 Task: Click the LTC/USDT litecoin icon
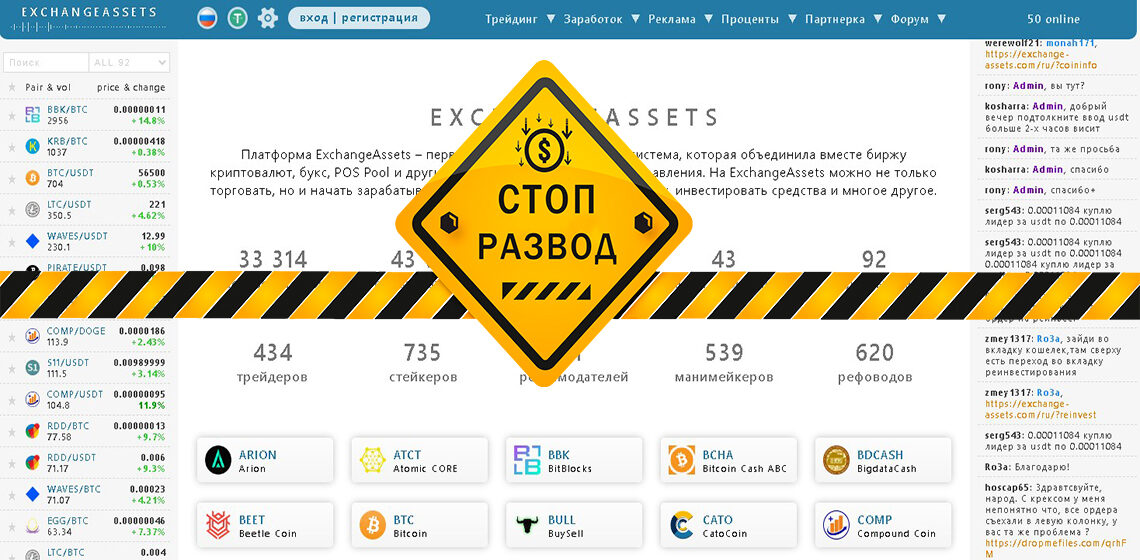(x=33, y=210)
